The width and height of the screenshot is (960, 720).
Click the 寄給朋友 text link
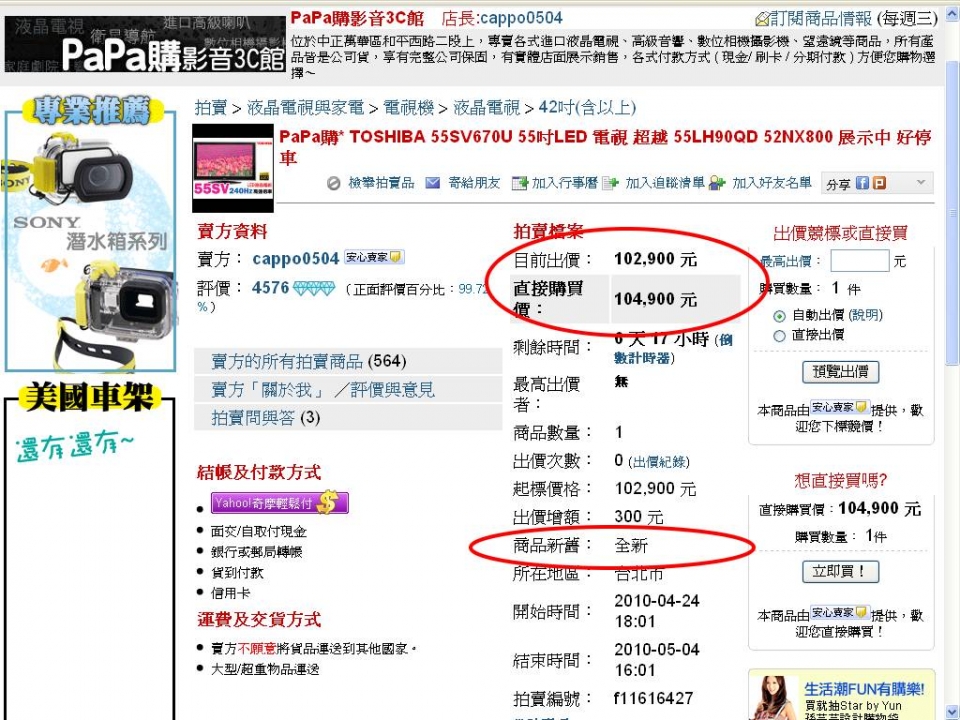[x=474, y=182]
